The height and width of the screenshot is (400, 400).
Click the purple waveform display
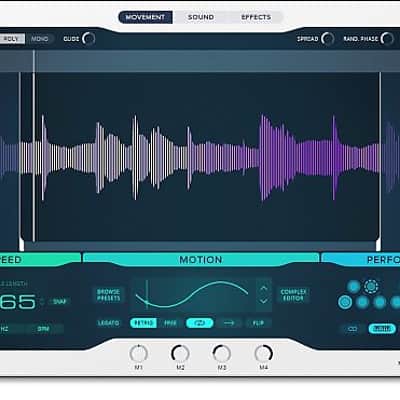[x=200, y=157]
